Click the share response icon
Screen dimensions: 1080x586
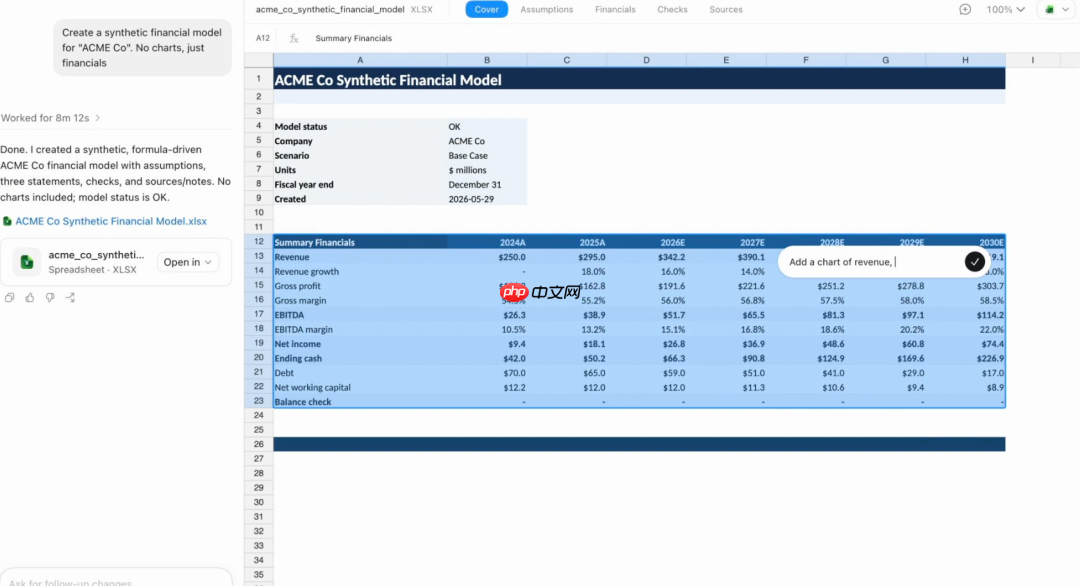70,297
